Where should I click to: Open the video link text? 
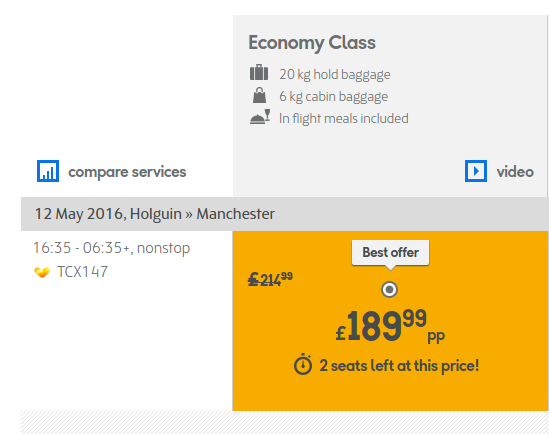pos(515,172)
